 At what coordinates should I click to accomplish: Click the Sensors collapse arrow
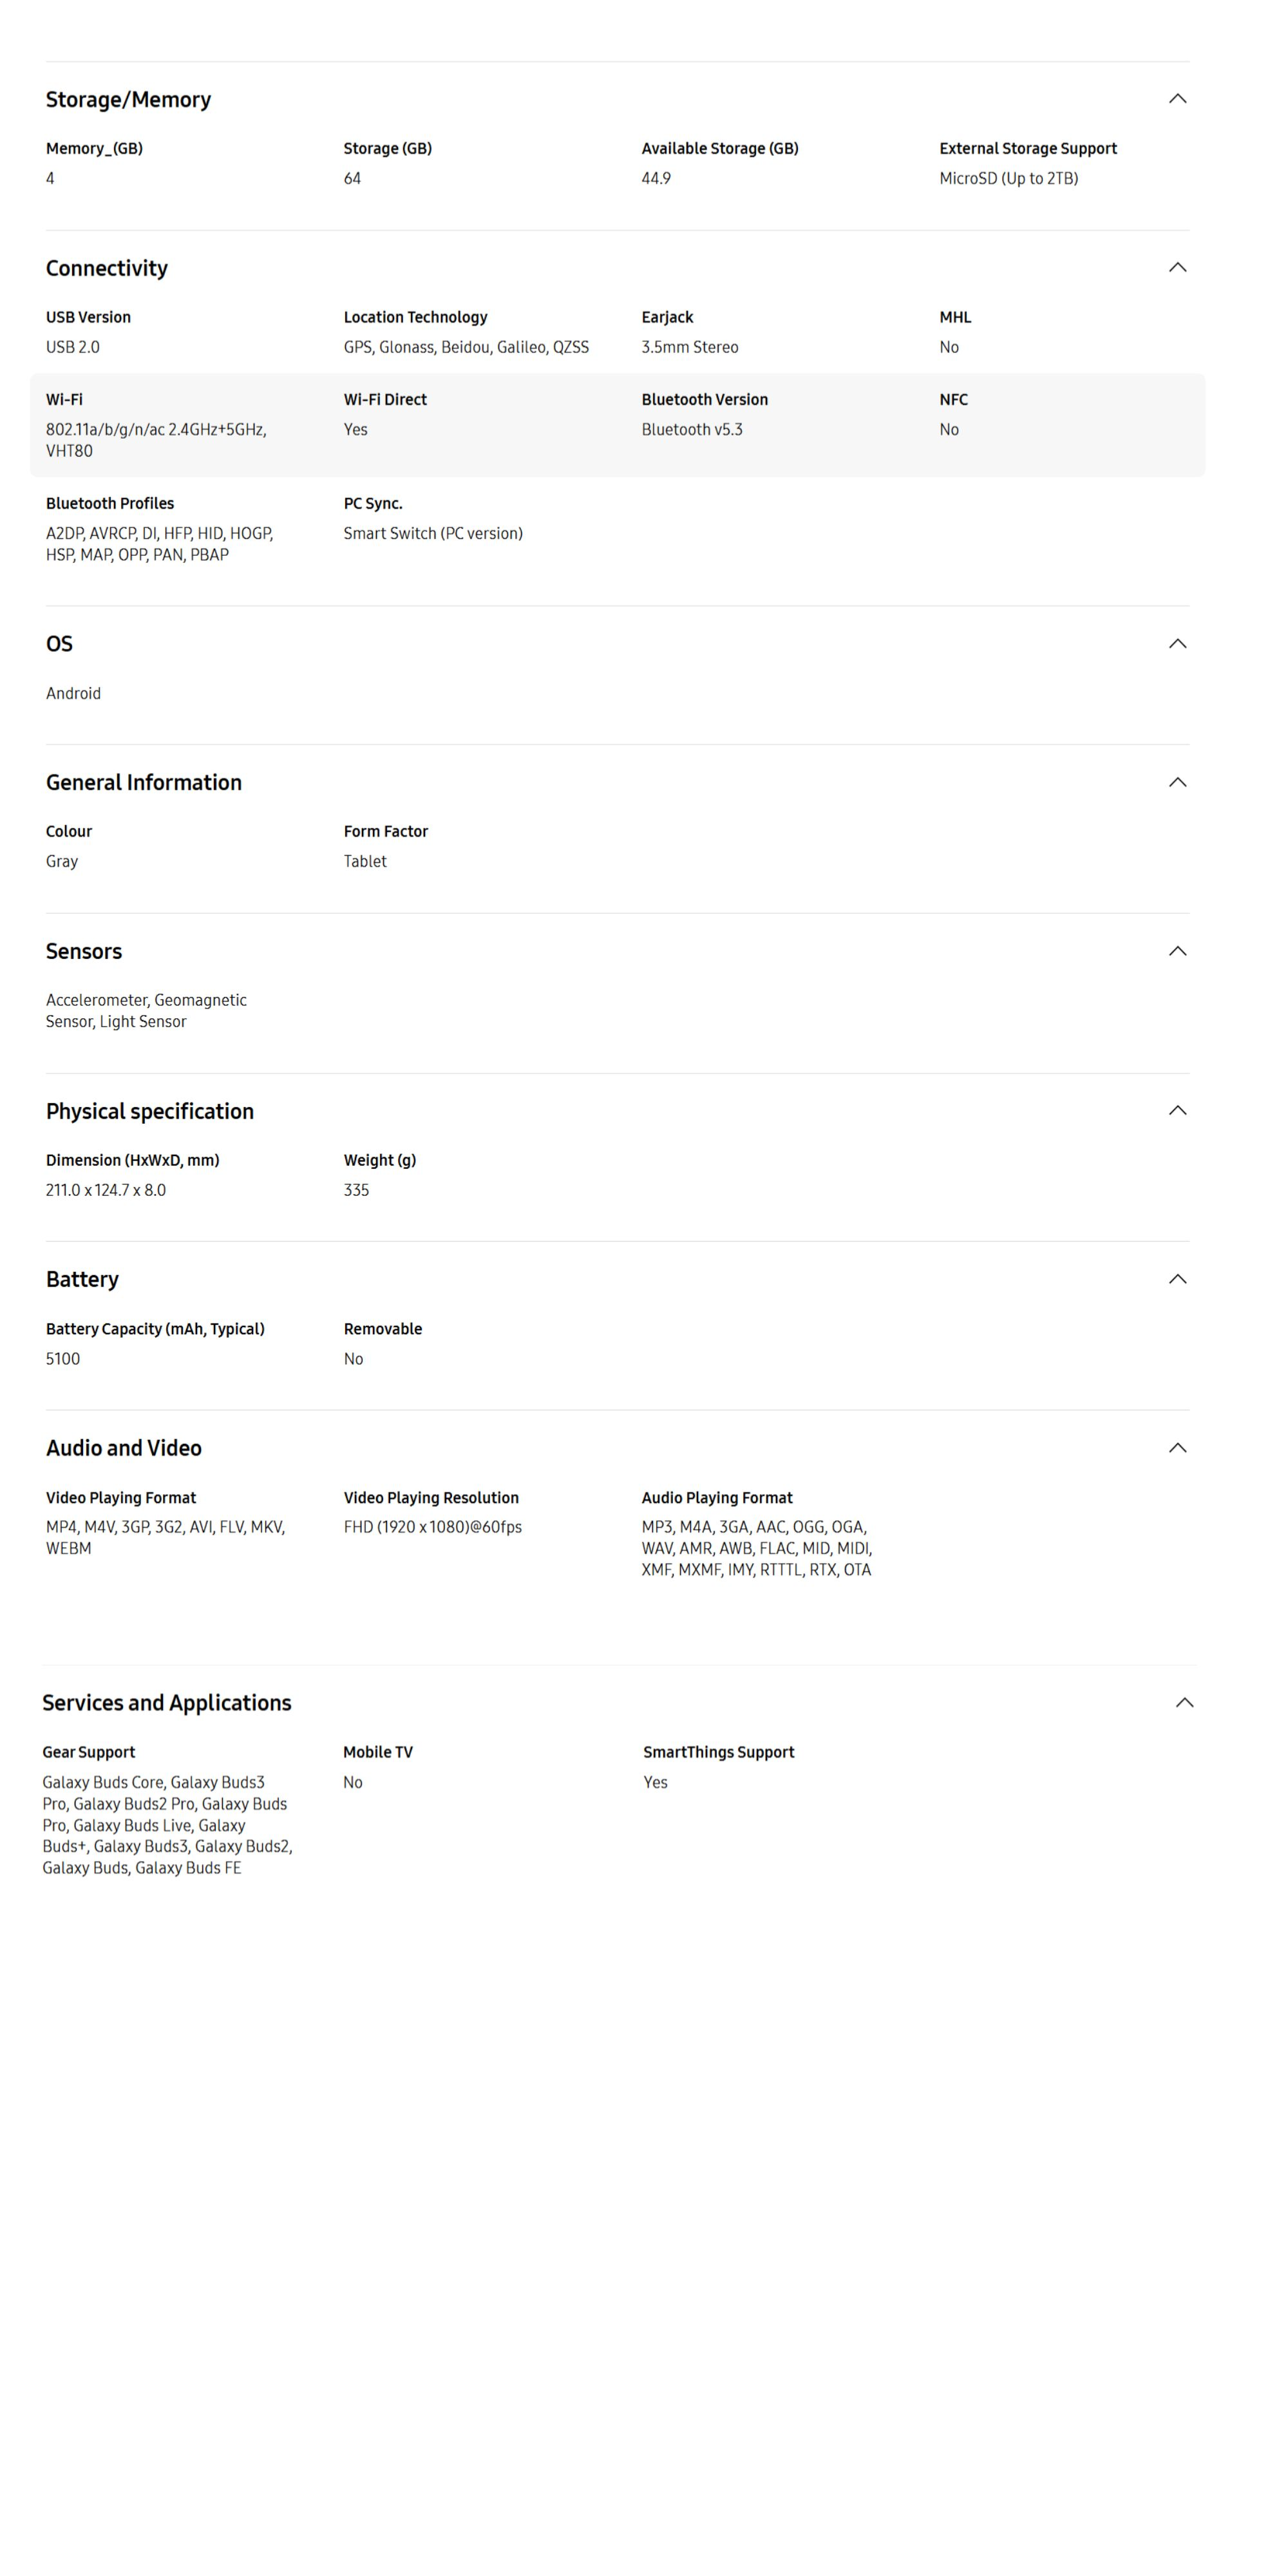(1178, 950)
